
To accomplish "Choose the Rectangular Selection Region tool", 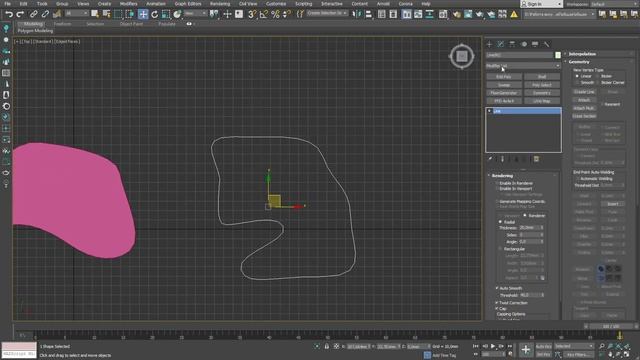I will point(118,14).
